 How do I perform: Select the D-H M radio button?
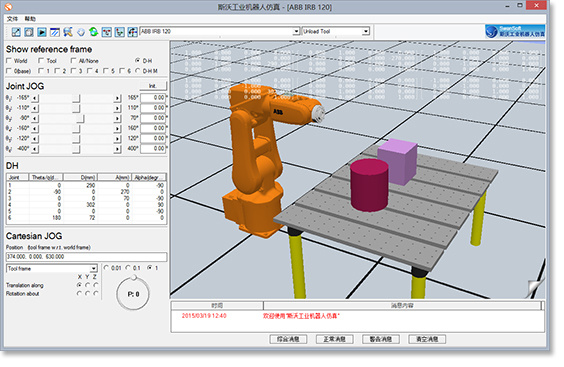[137, 71]
